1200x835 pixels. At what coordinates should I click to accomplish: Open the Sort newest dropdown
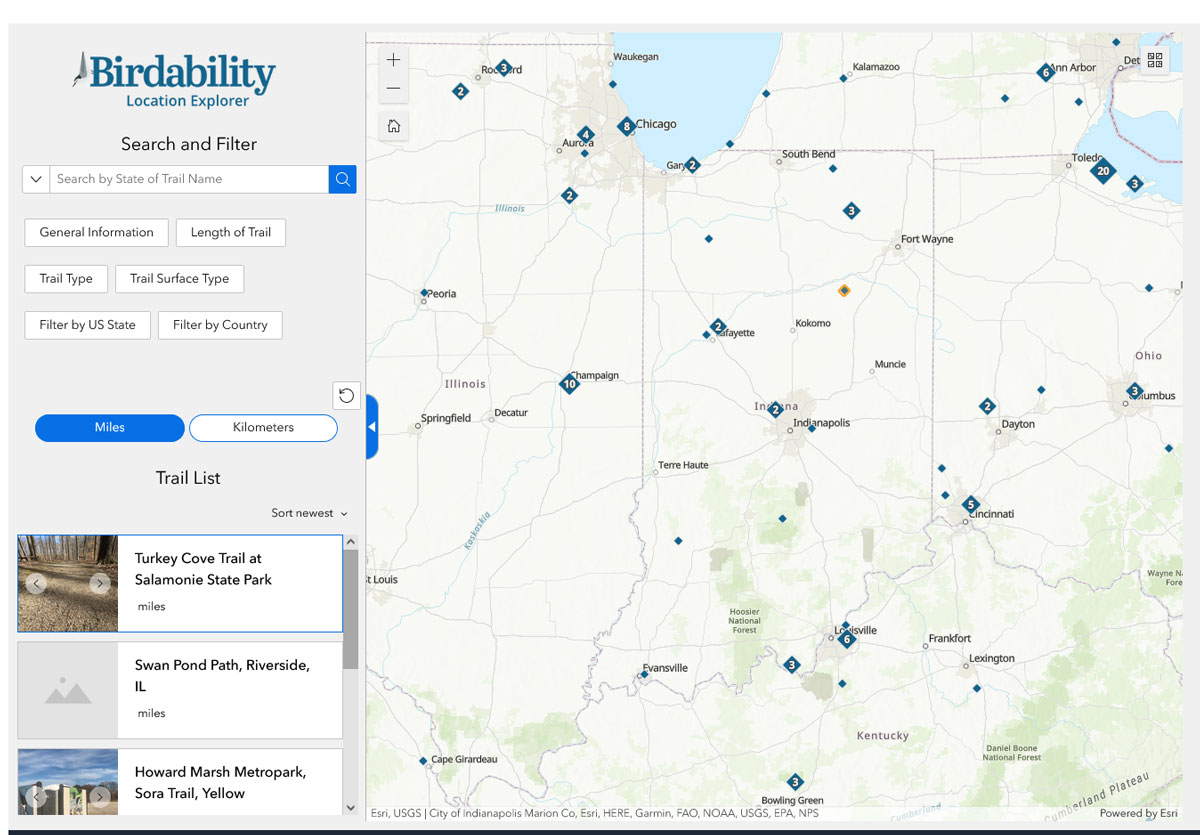click(309, 513)
